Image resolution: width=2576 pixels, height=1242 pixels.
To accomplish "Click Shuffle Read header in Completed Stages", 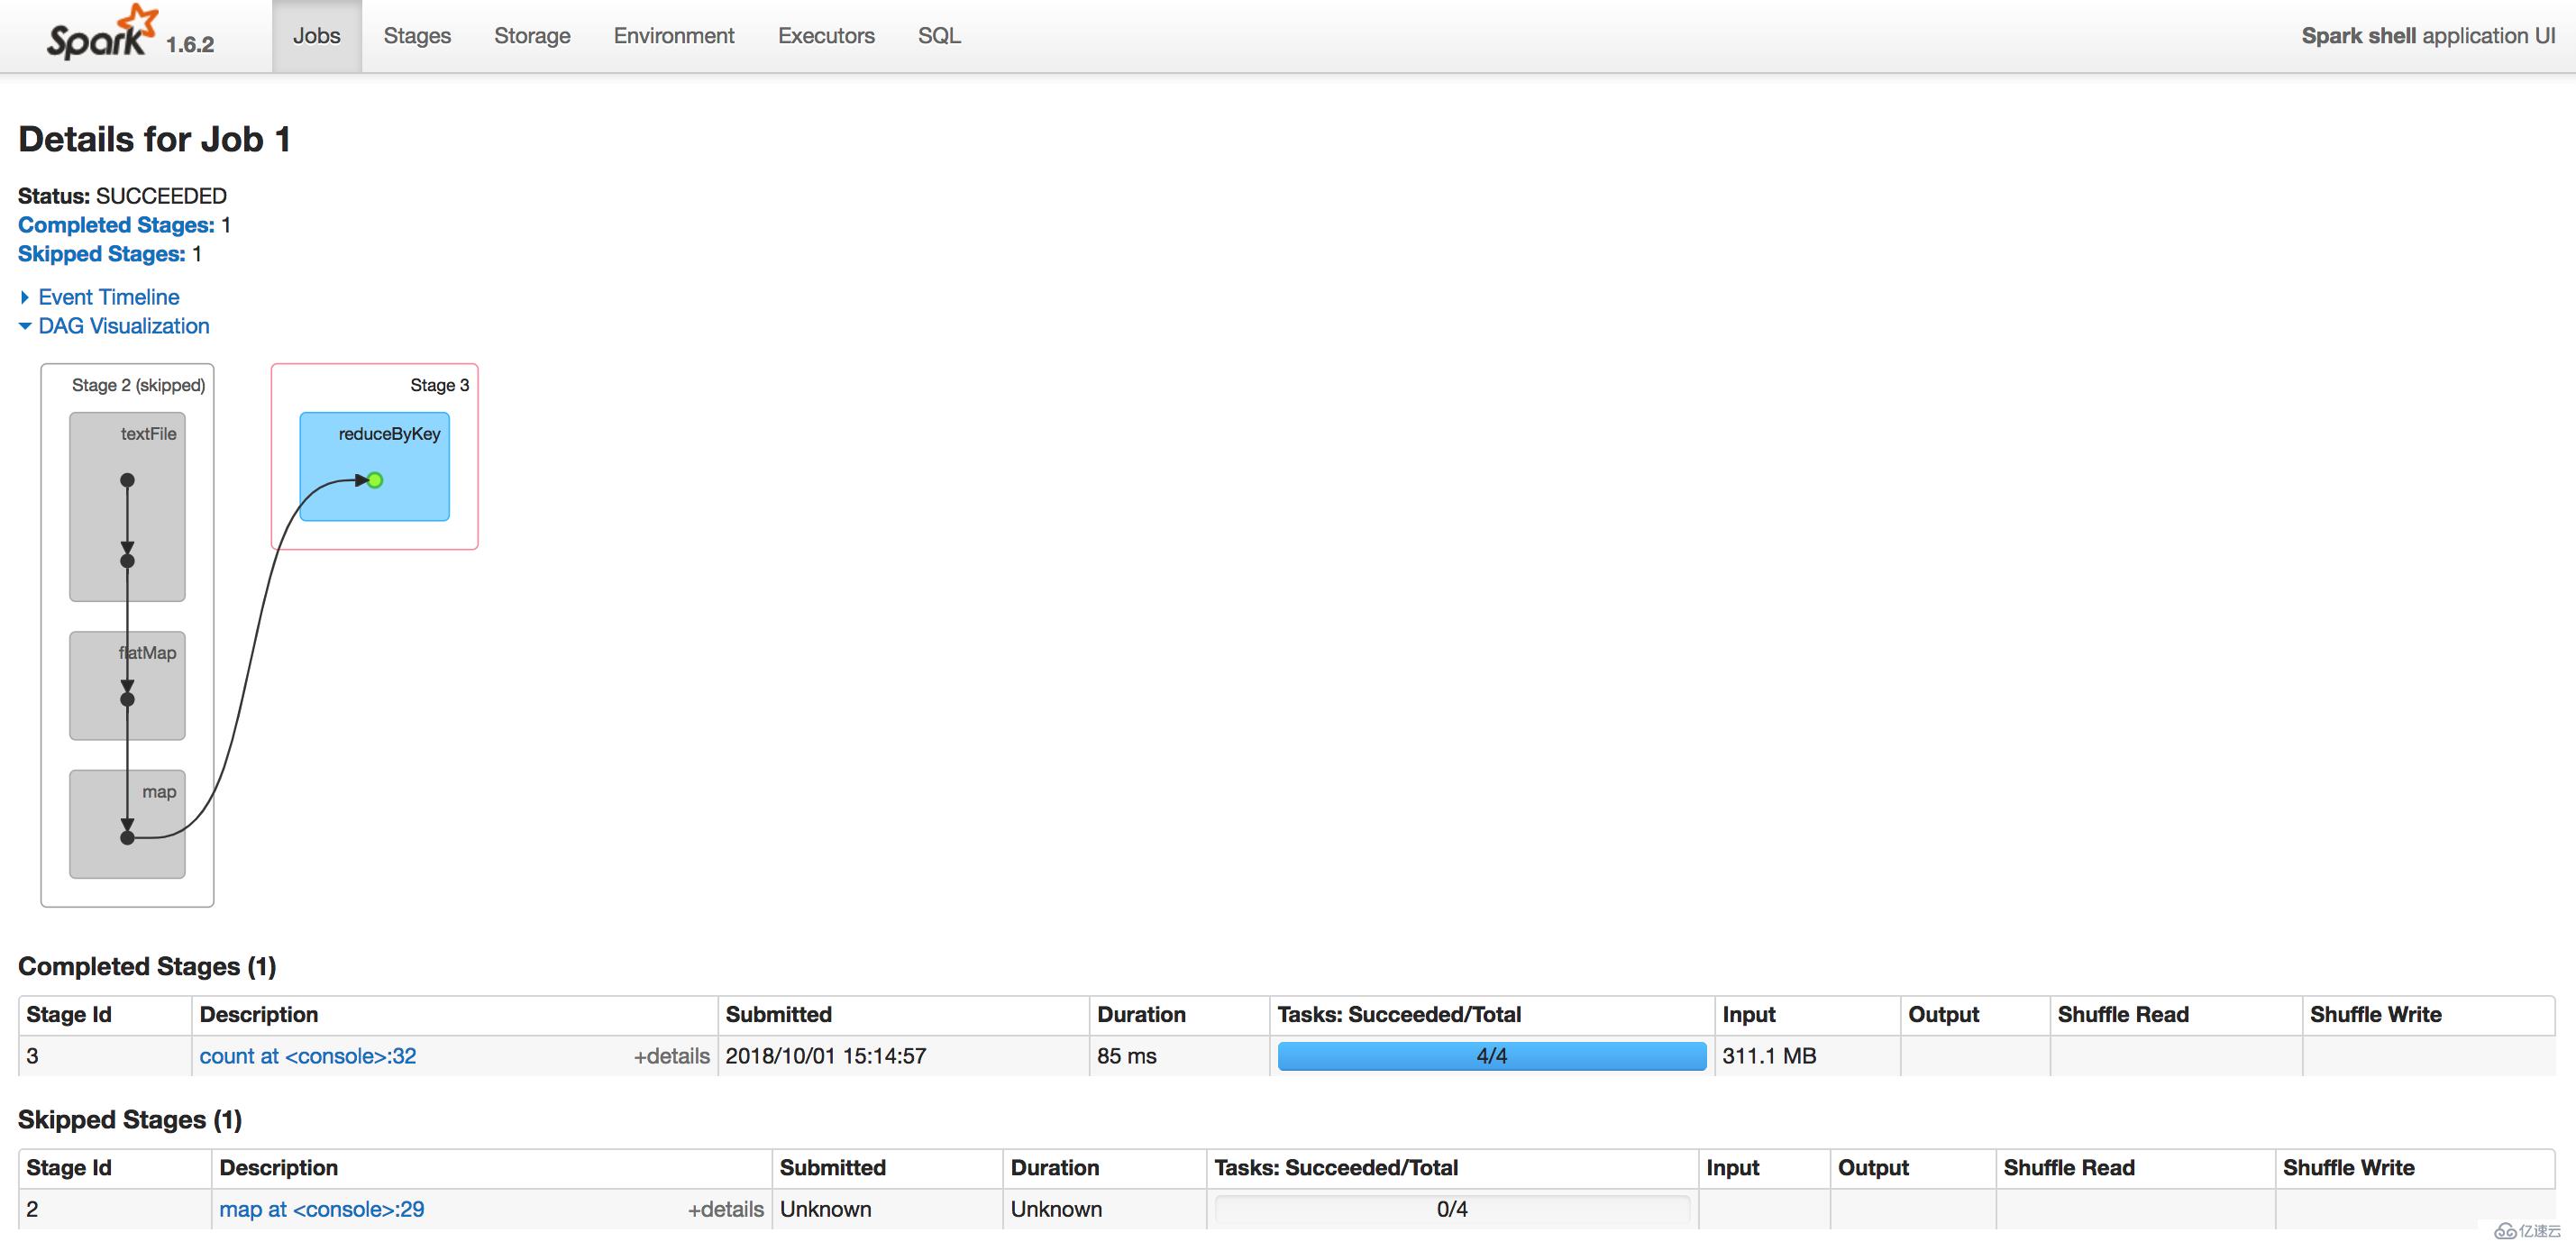I will (x=2123, y=1014).
